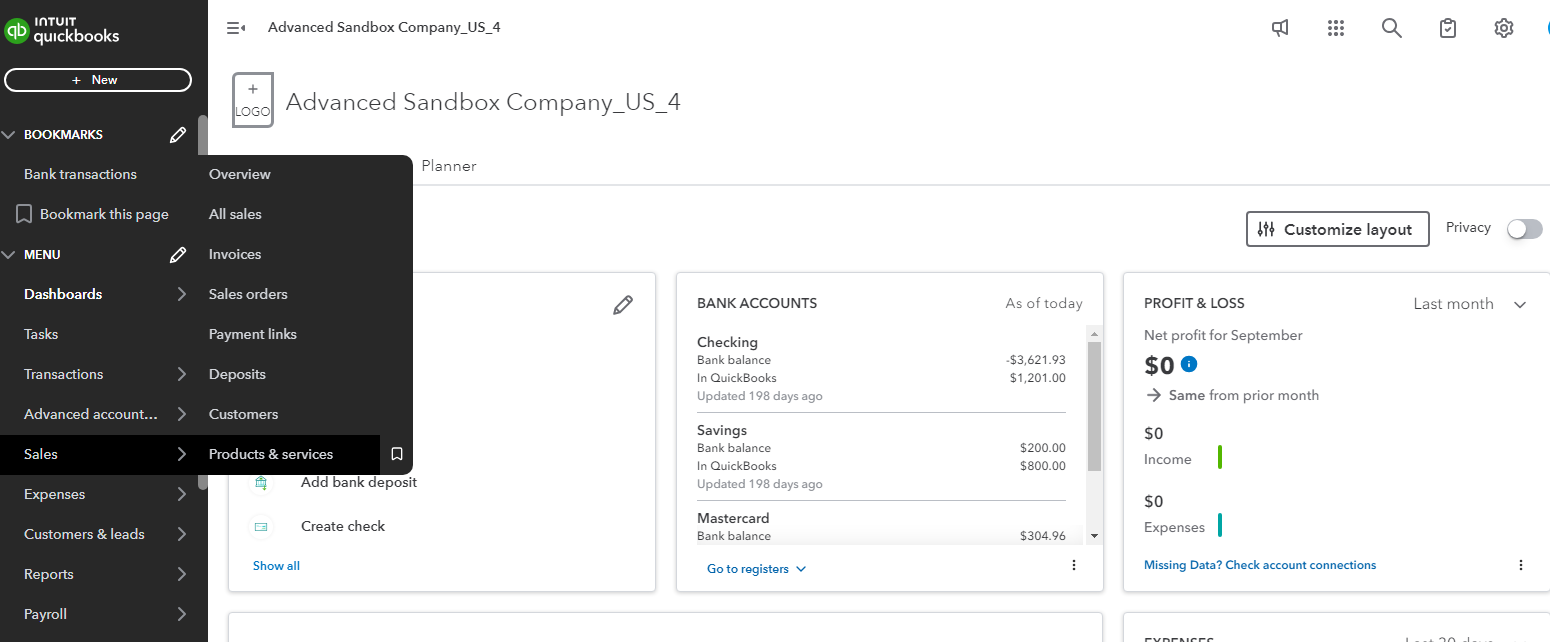Click the + New button

pos(98,80)
